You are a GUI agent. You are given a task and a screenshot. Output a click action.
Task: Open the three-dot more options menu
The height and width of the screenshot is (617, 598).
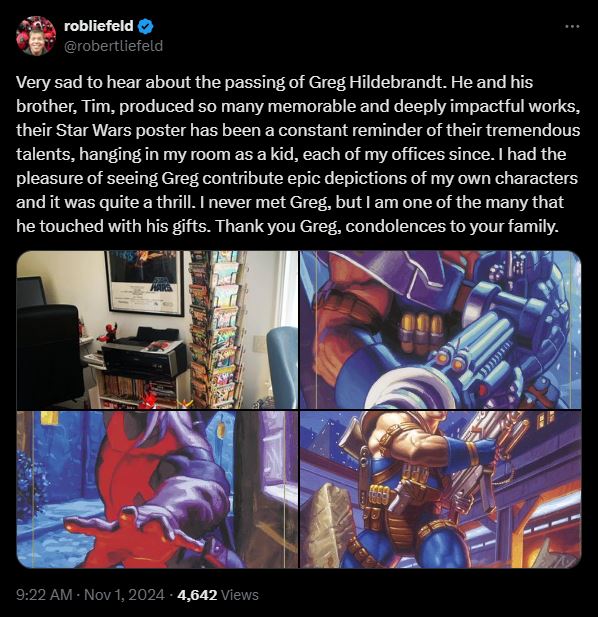pyautogui.click(x=572, y=26)
